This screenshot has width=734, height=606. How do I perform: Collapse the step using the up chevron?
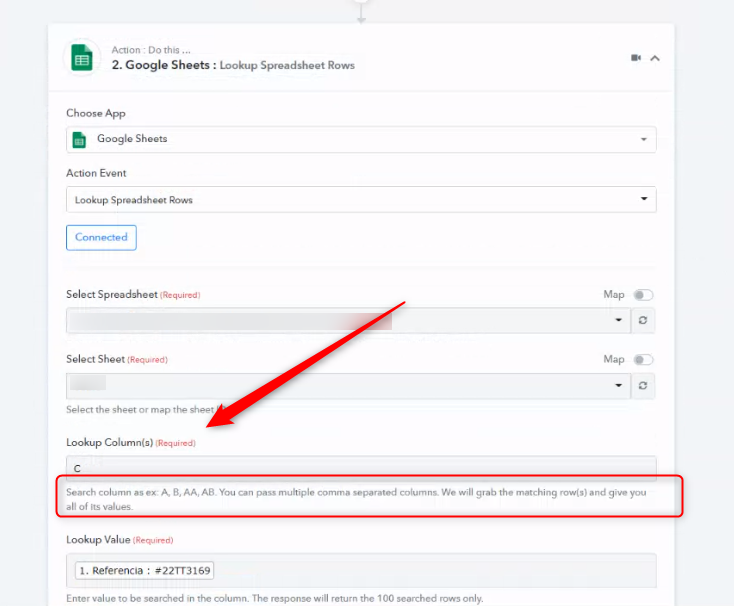pyautogui.click(x=655, y=58)
